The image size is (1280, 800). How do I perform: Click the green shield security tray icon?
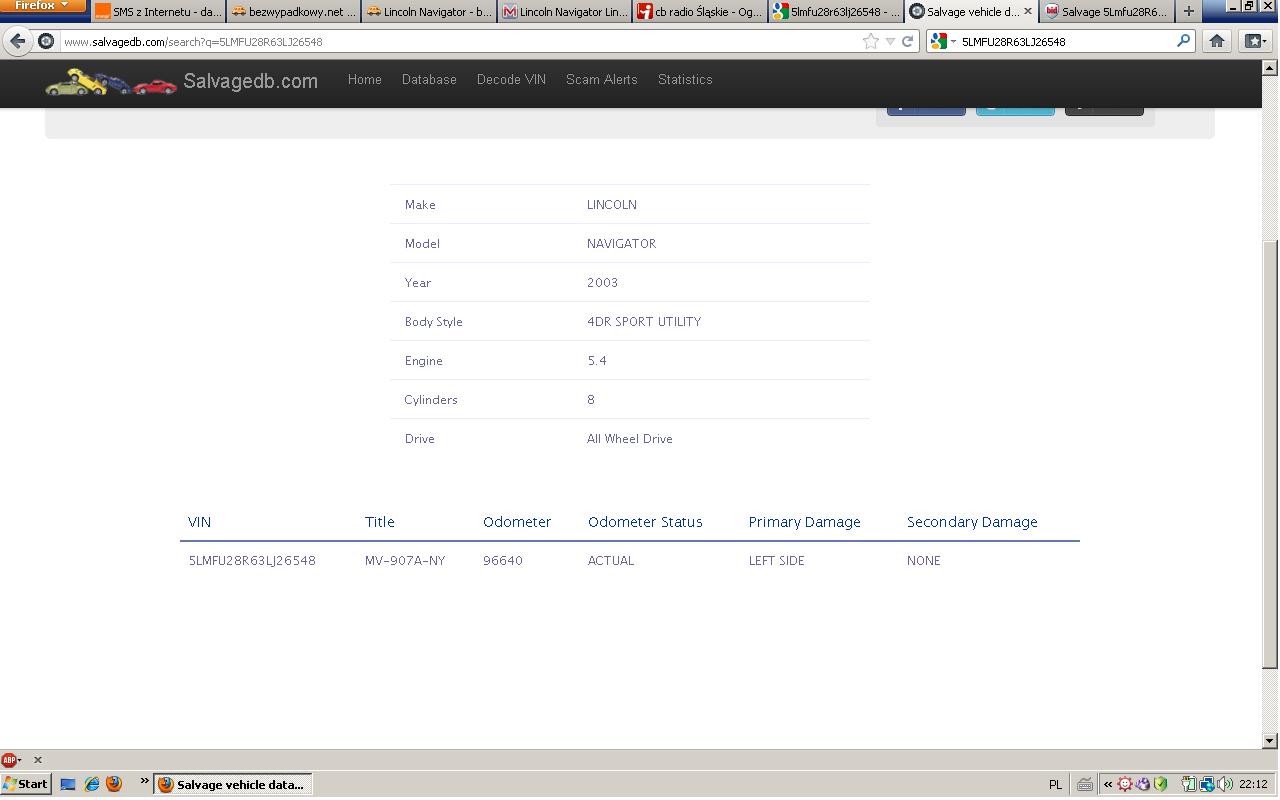coord(1160,785)
